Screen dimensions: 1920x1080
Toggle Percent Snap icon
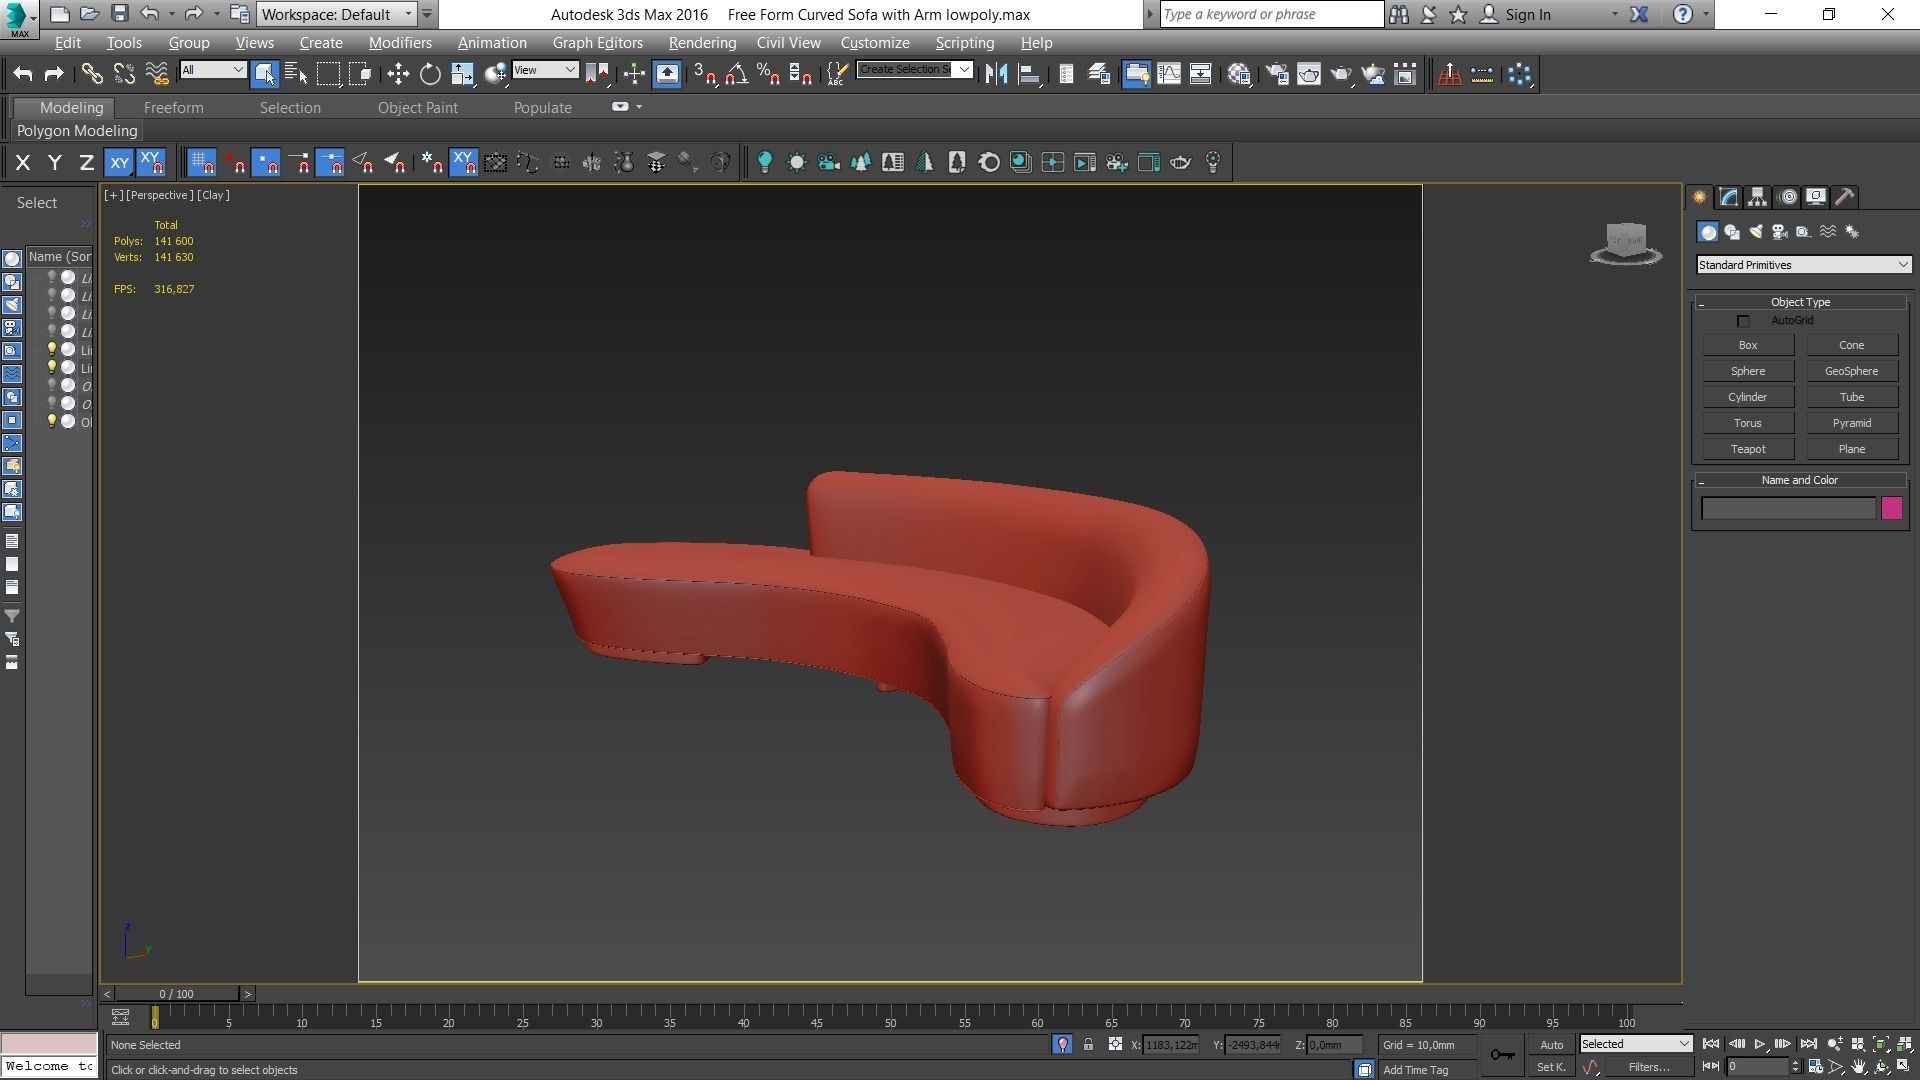click(x=769, y=74)
